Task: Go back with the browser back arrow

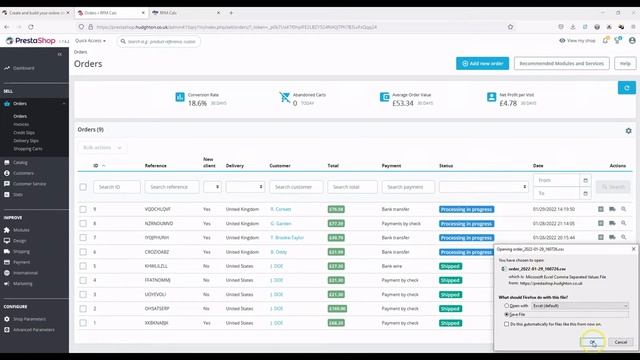Action: (7, 27)
